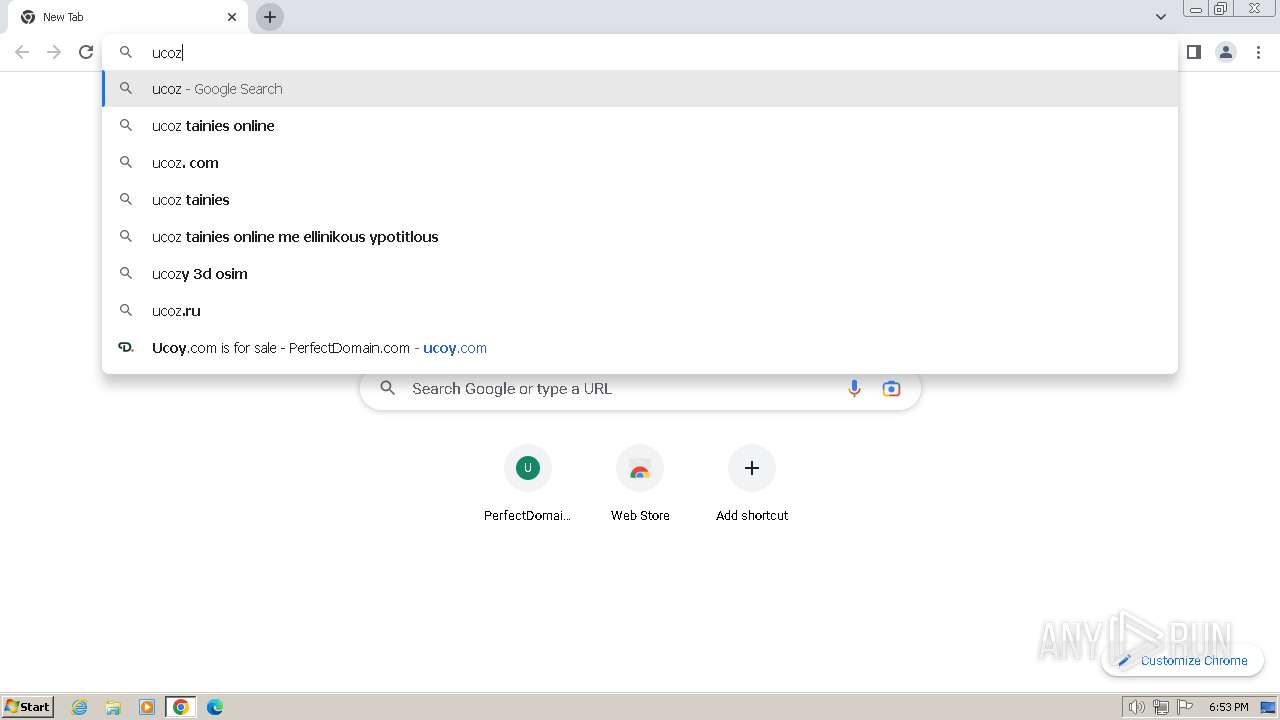This screenshot has height=720, width=1280.
Task: Start voice search with microphone icon
Action: 854,389
